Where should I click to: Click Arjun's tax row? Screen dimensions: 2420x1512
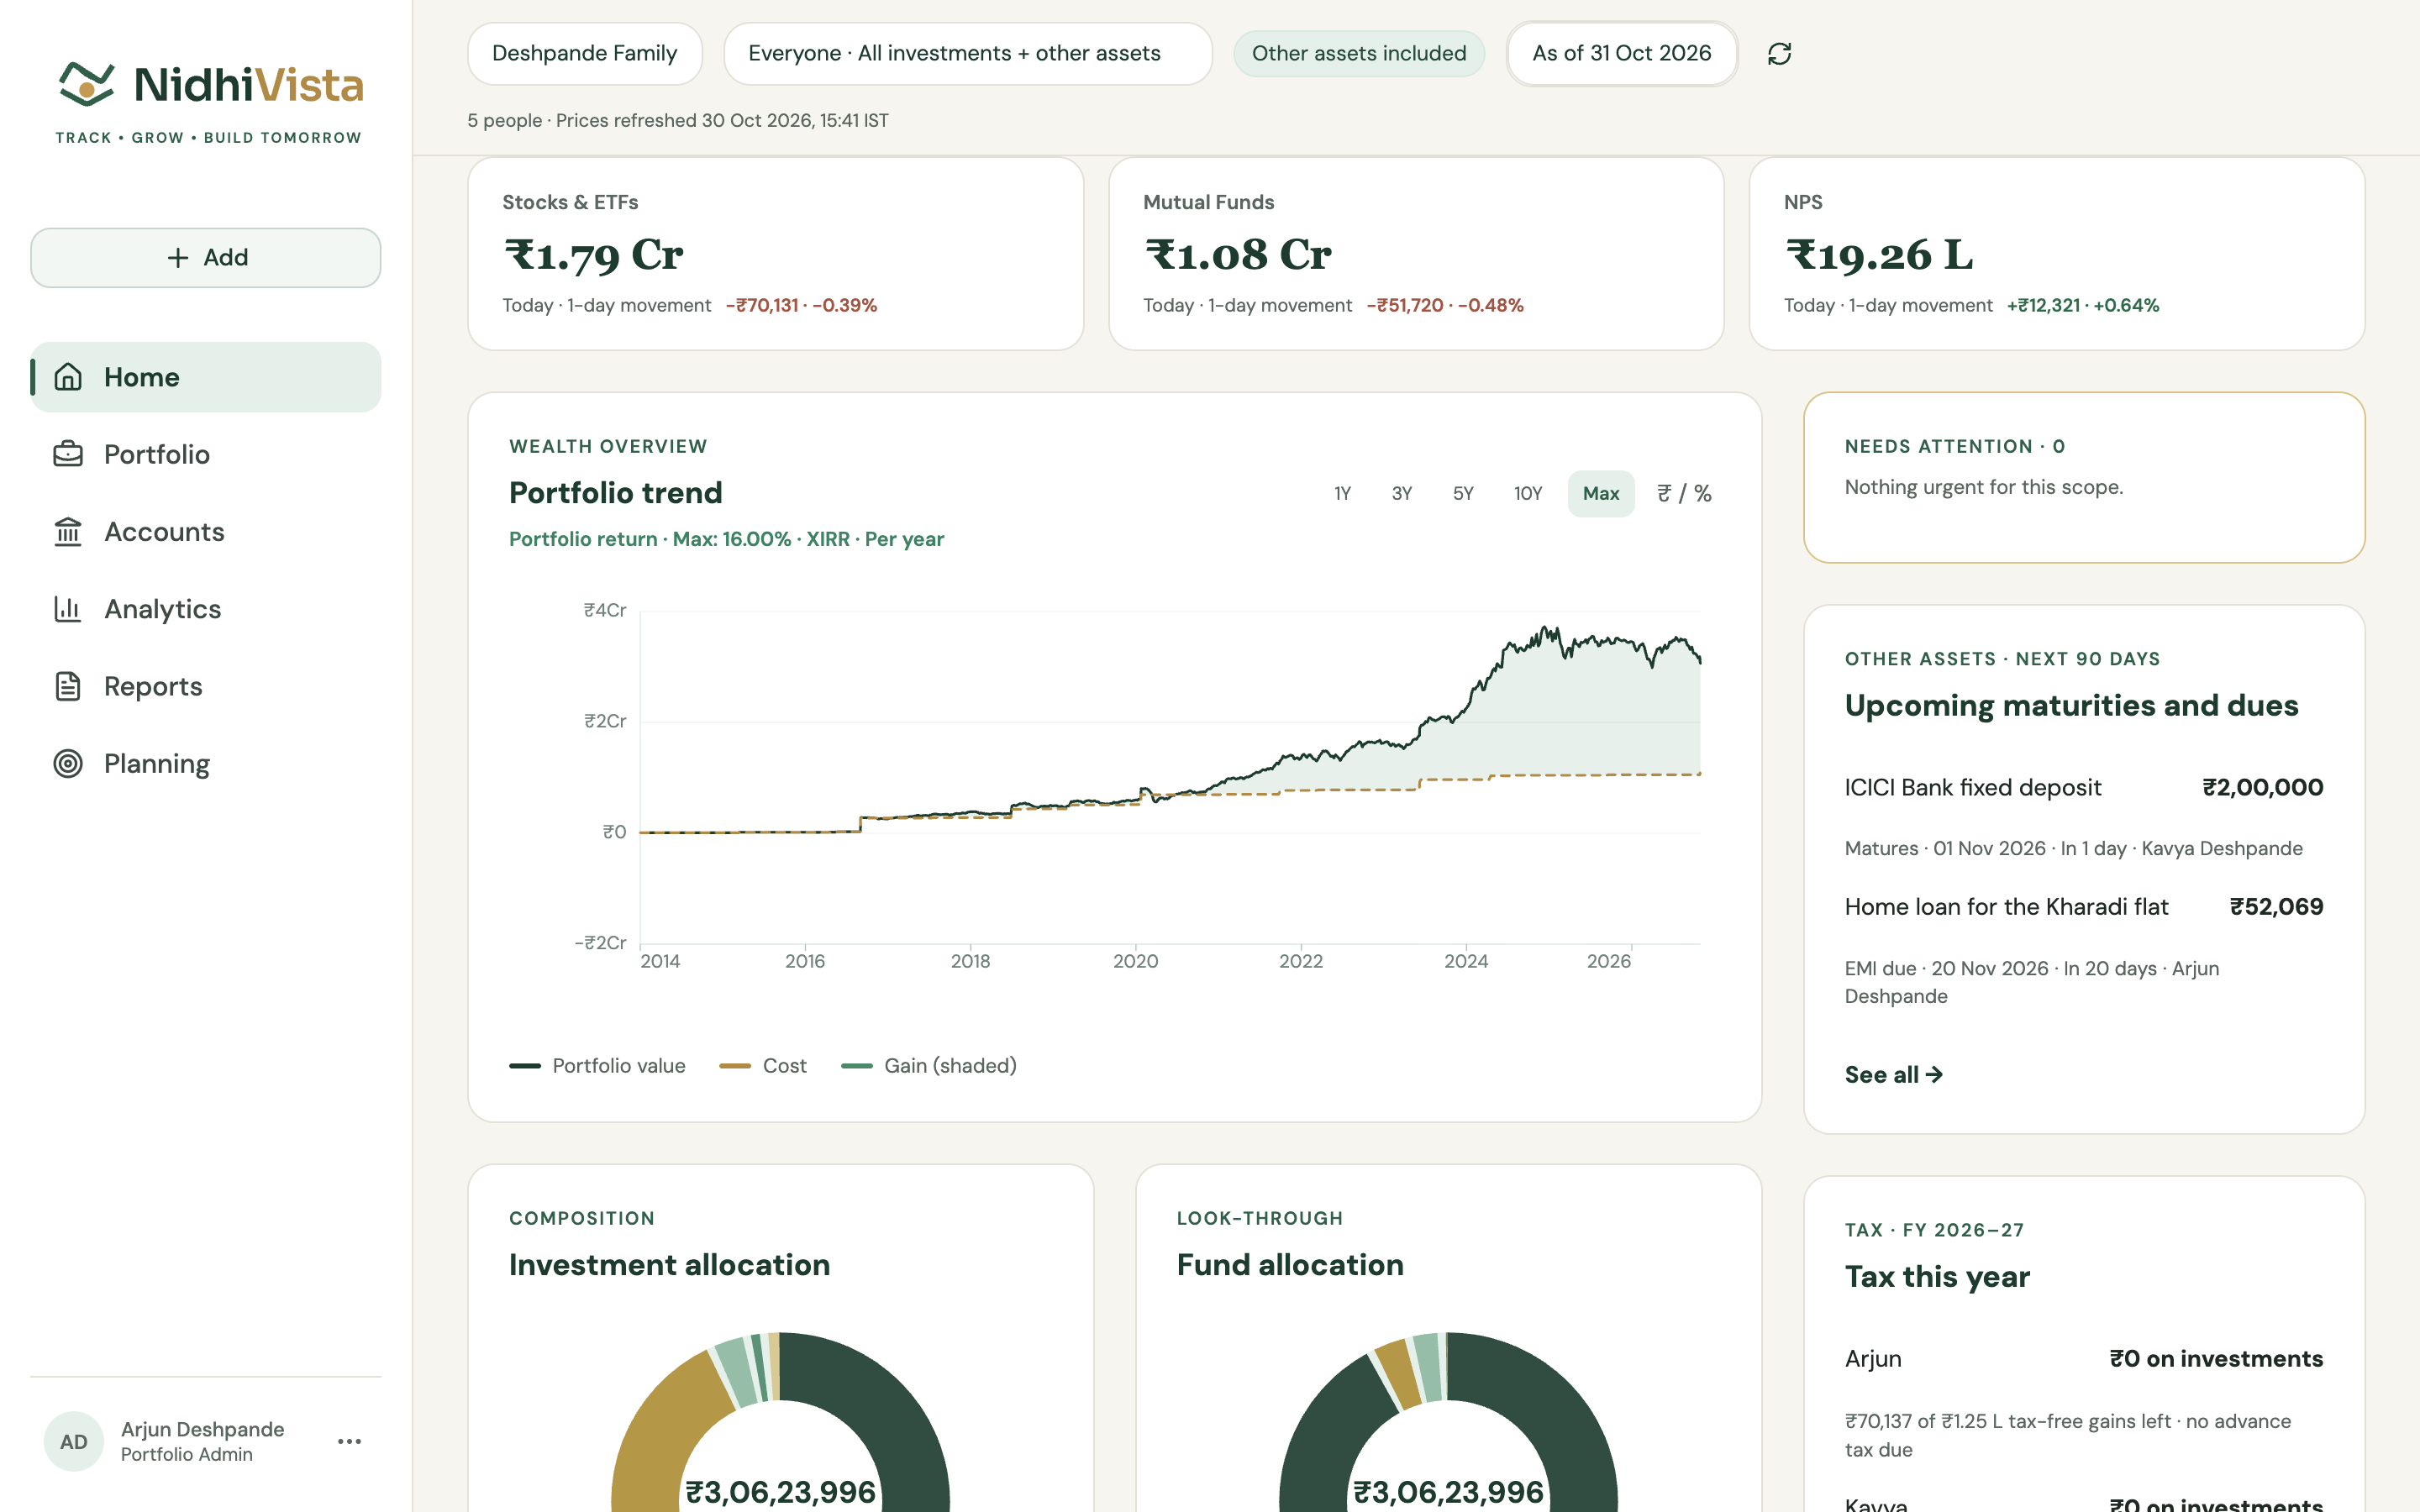(x=2084, y=1402)
